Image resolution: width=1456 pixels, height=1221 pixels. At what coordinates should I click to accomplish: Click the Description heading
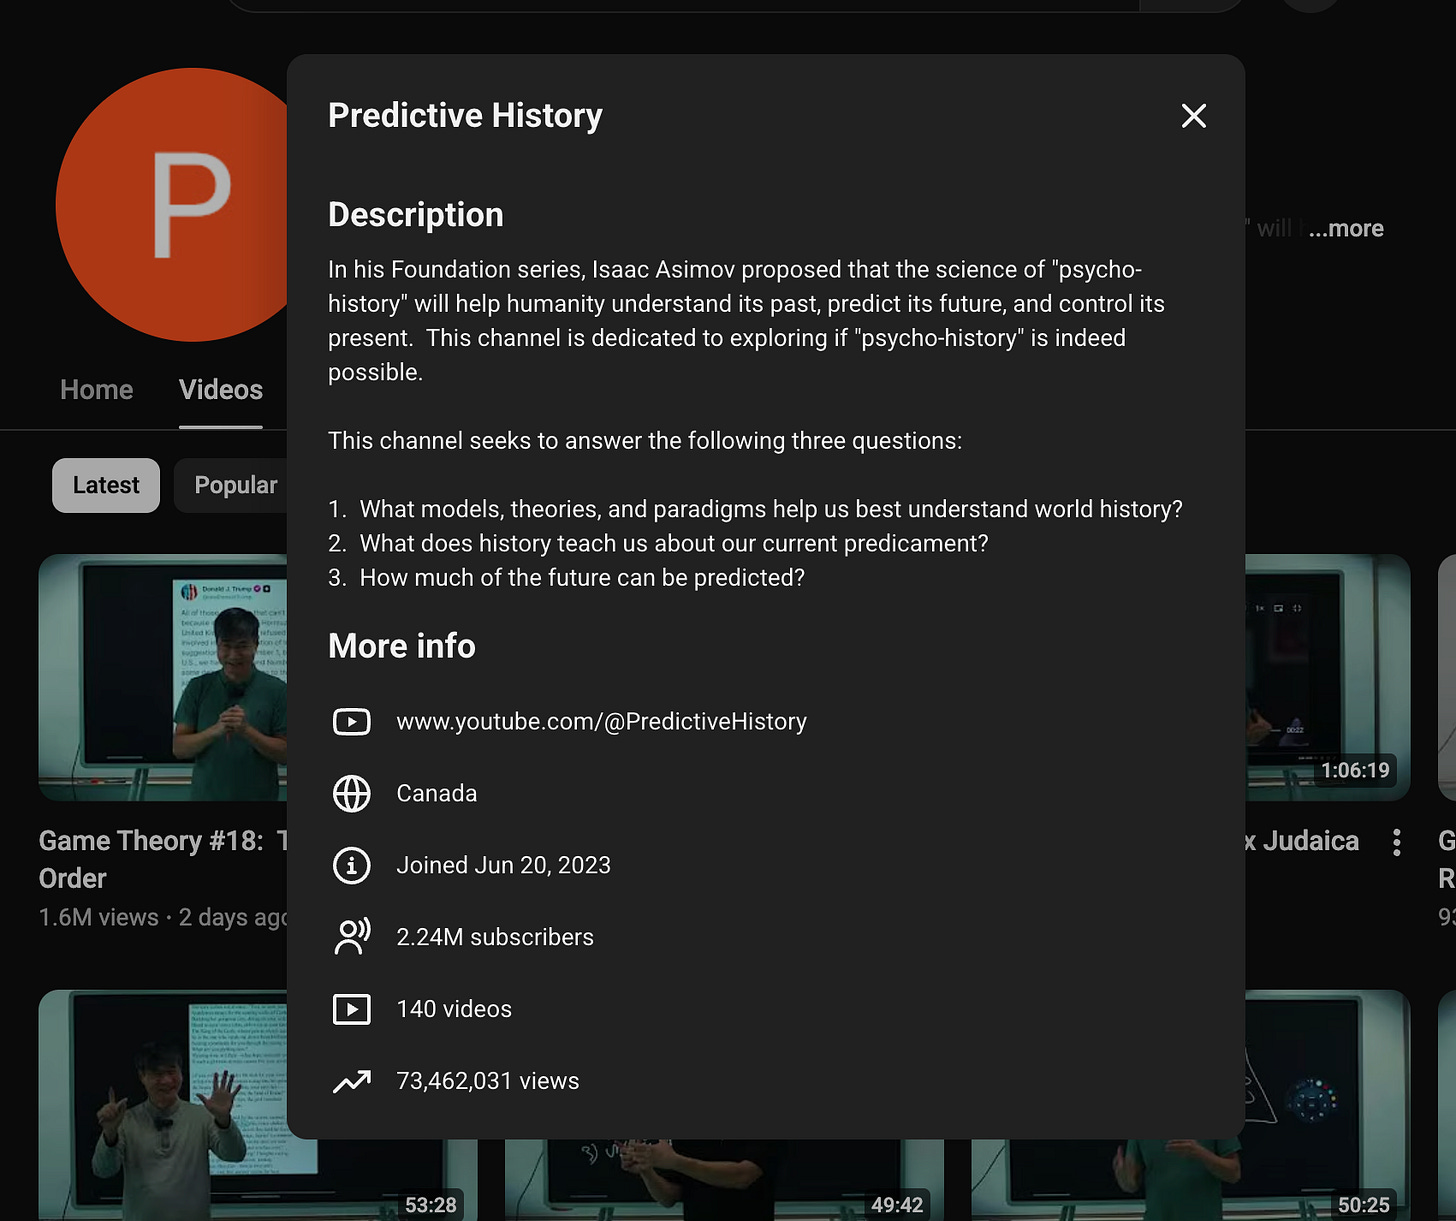(416, 215)
